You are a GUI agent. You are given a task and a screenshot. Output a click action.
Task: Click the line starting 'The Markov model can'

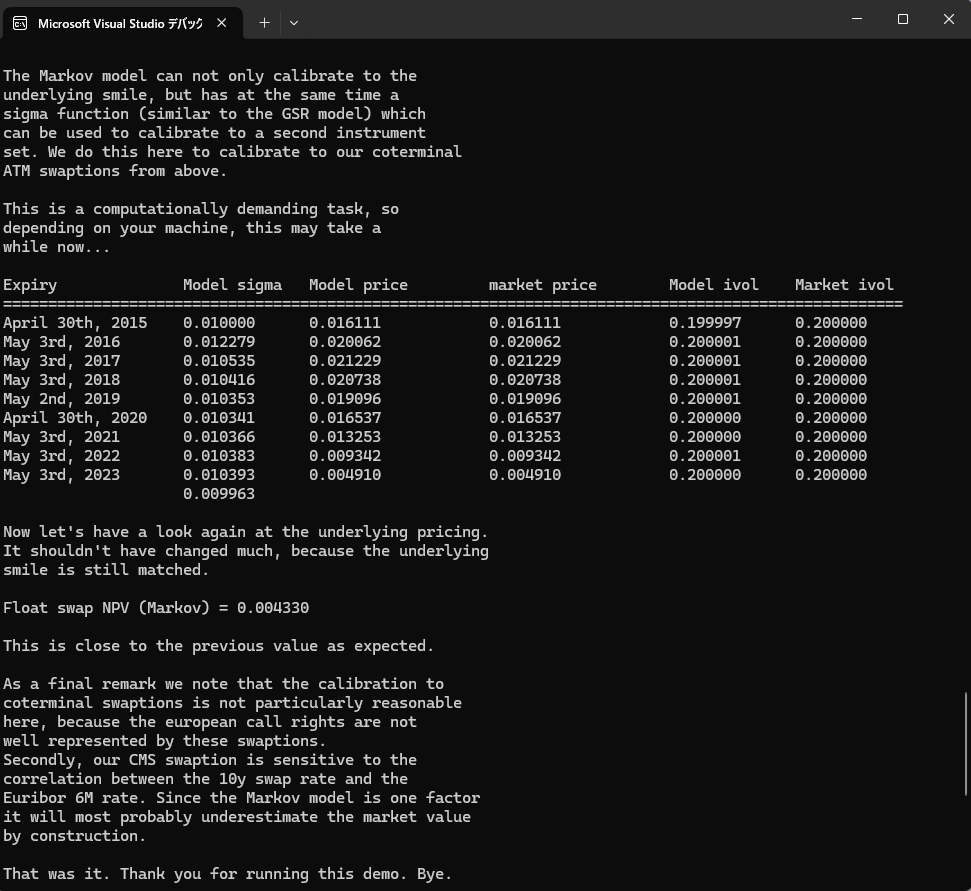click(x=210, y=76)
